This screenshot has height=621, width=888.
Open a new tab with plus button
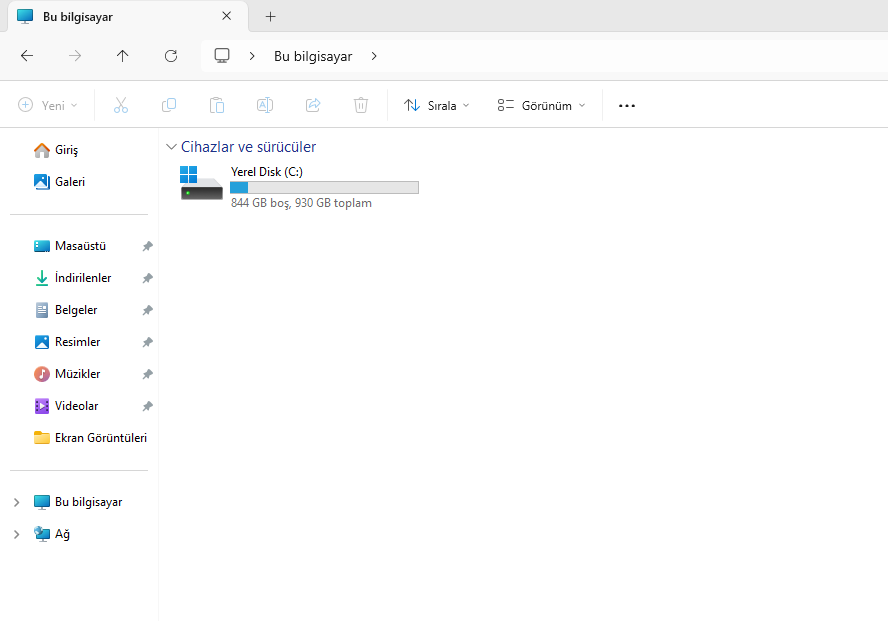270,17
